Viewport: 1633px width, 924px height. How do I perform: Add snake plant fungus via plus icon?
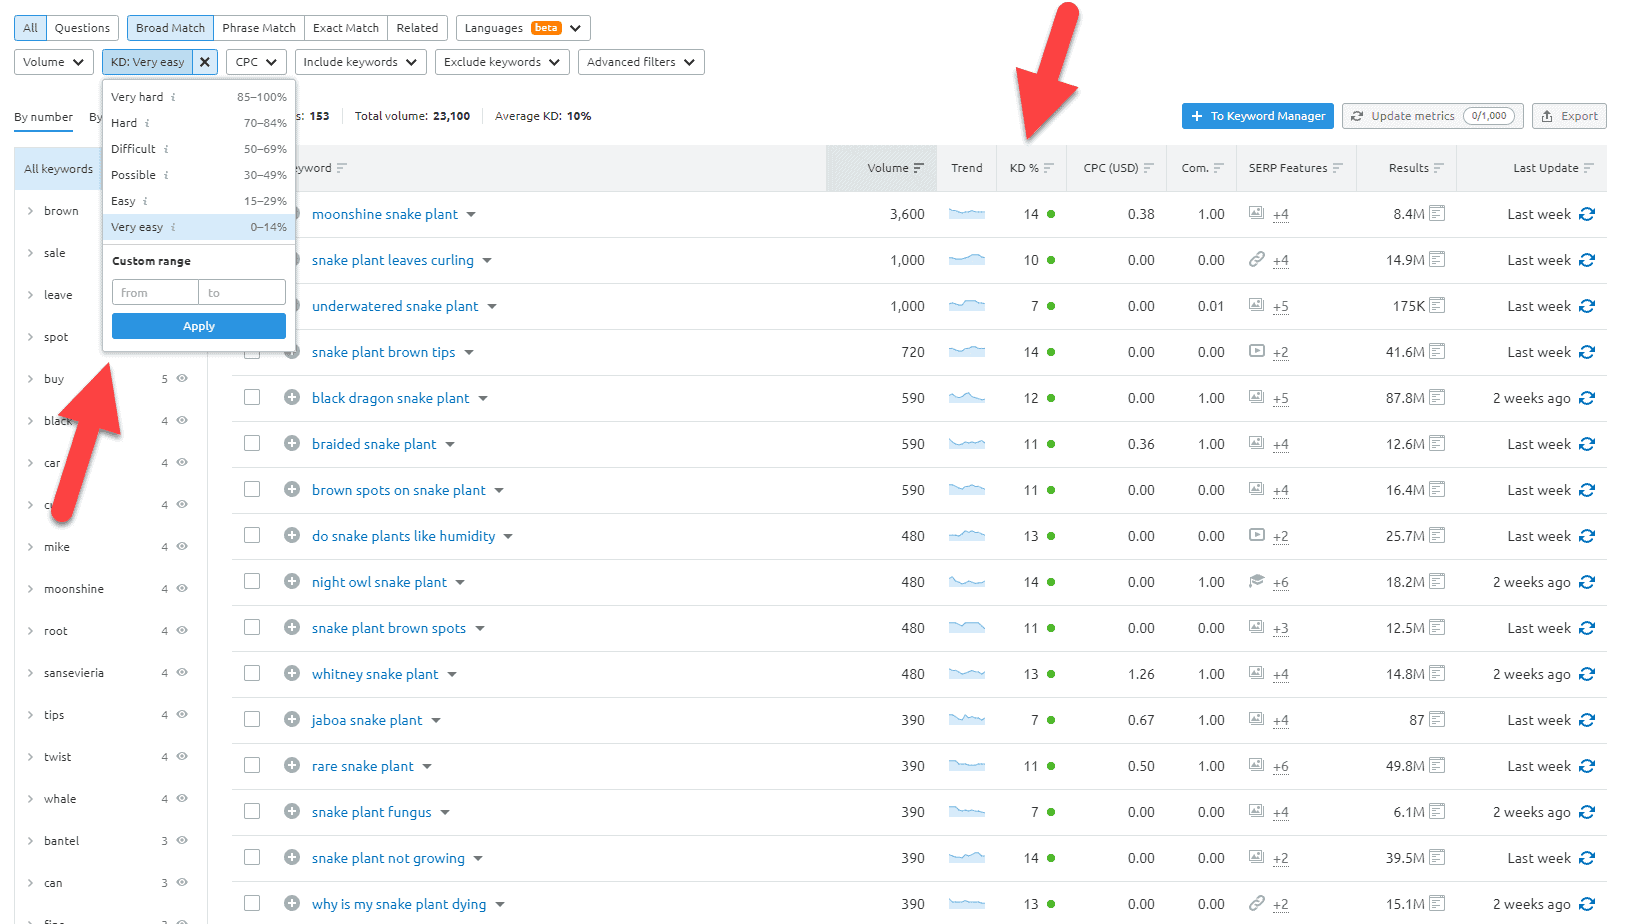click(292, 811)
